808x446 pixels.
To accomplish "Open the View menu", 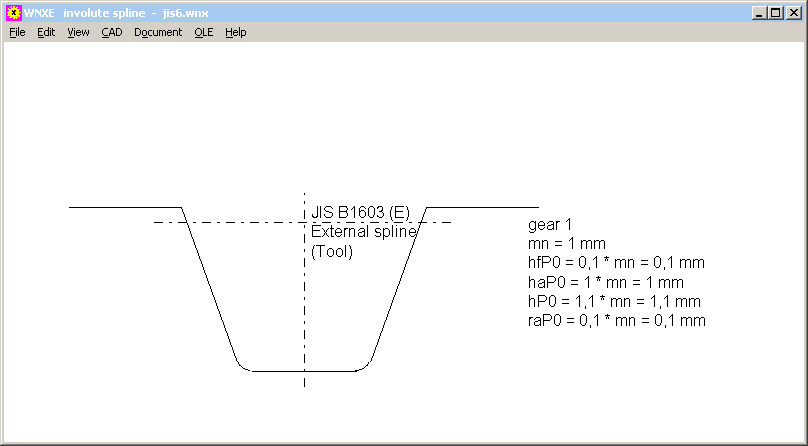I will tap(78, 32).
